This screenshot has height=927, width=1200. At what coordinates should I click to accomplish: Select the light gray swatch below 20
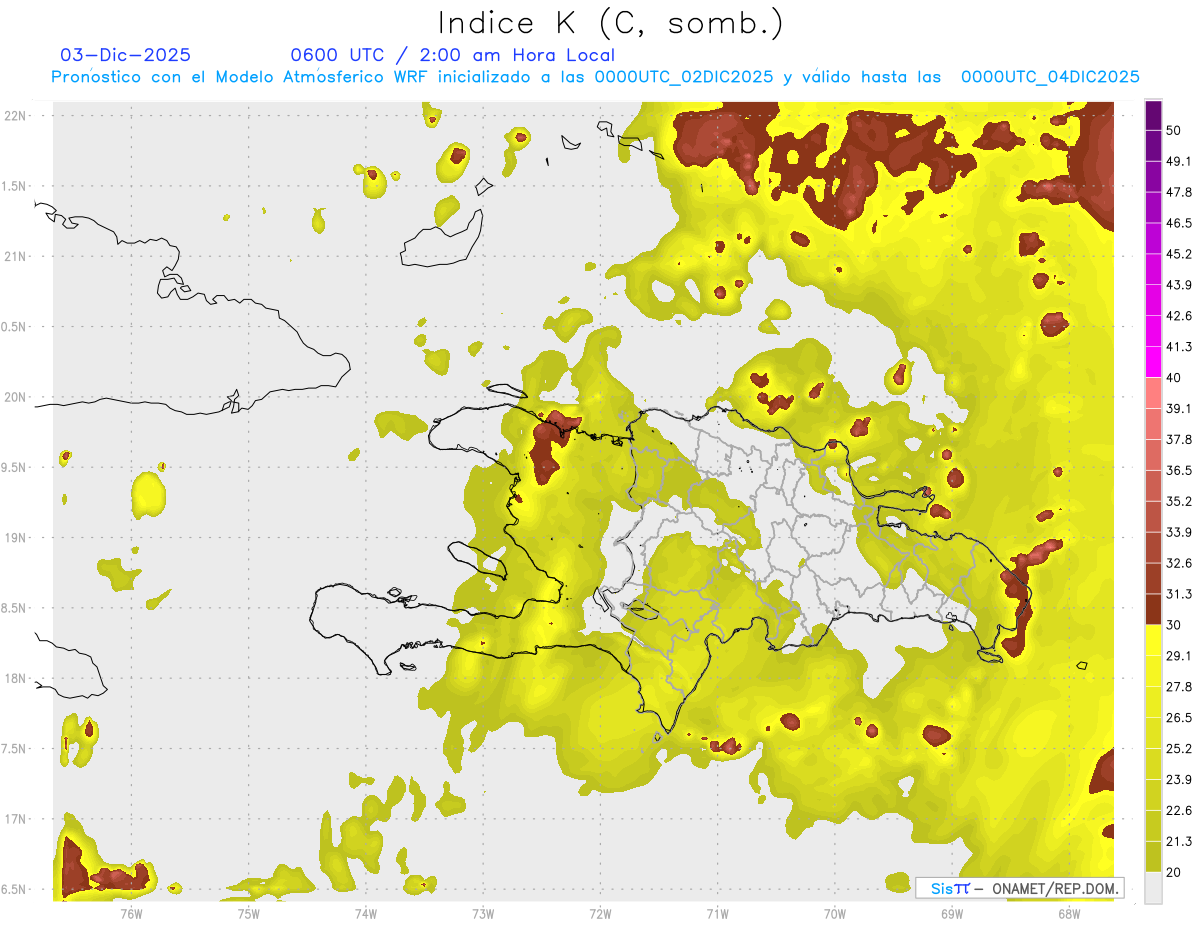point(1153,888)
